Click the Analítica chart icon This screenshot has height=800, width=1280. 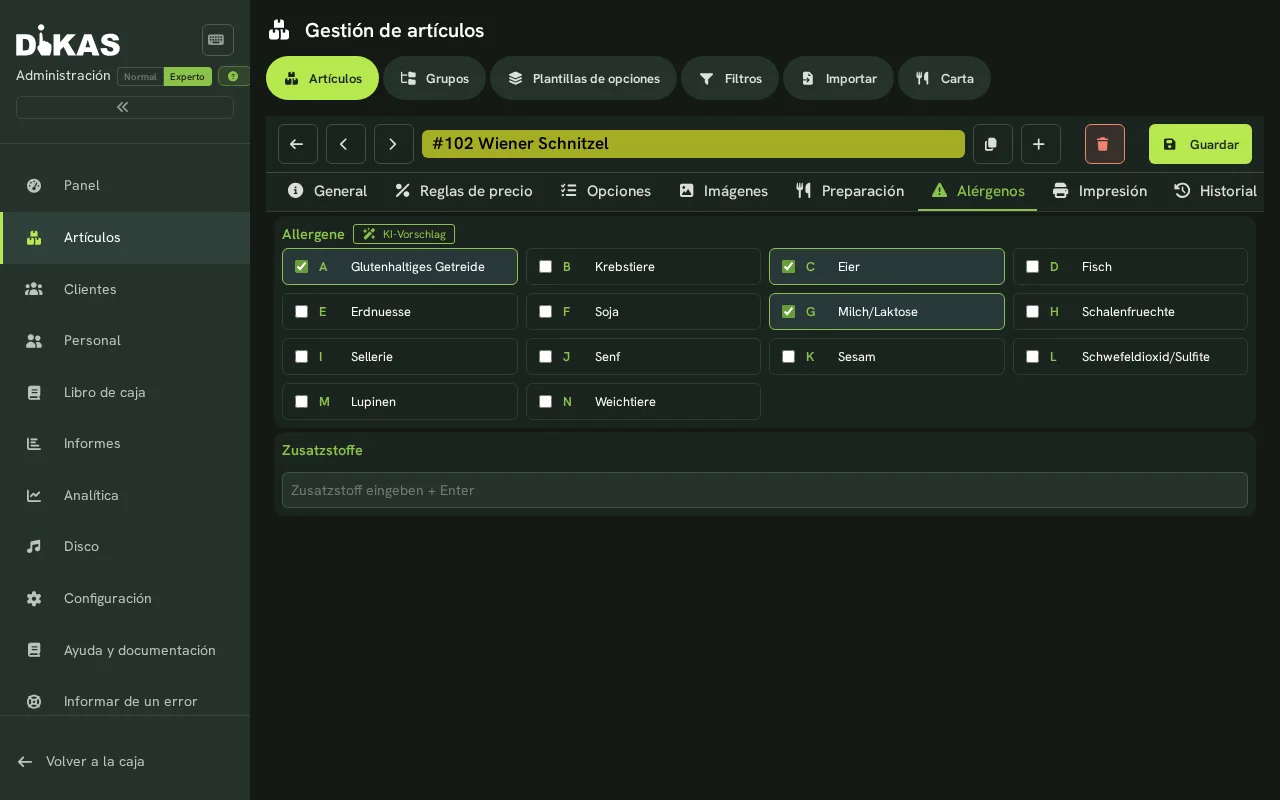click(x=34, y=495)
